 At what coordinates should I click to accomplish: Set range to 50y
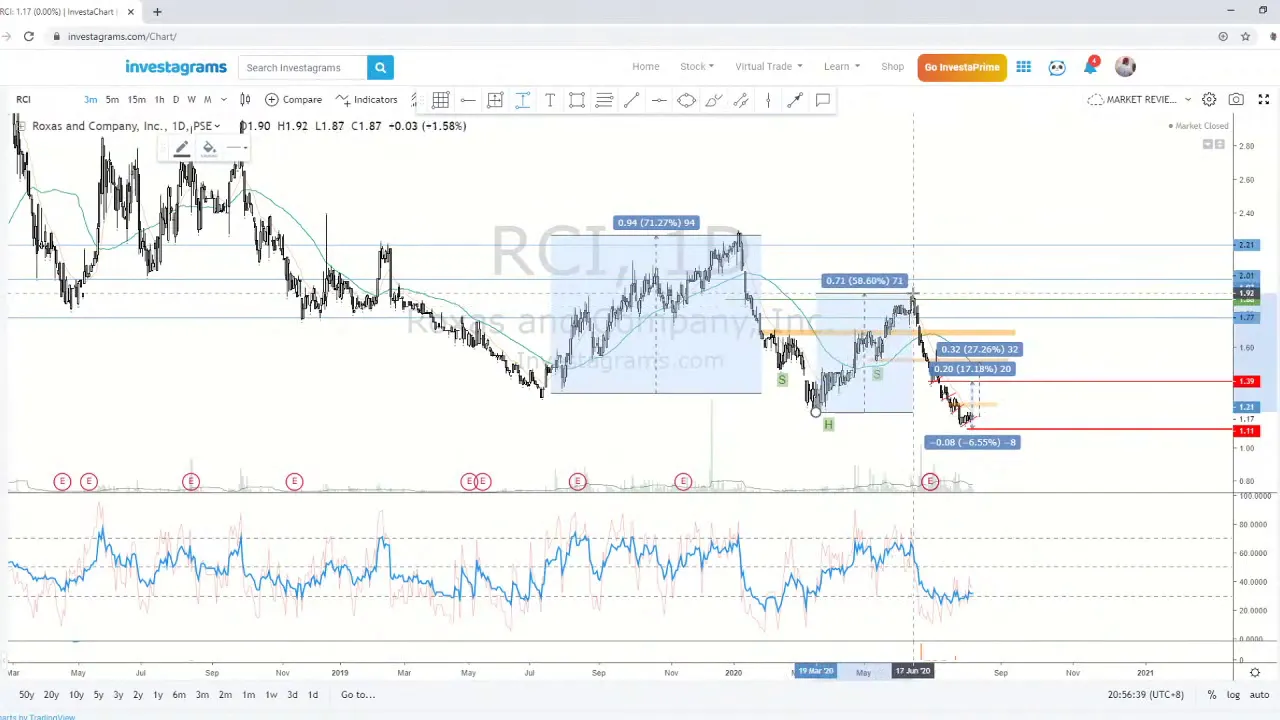coord(26,695)
